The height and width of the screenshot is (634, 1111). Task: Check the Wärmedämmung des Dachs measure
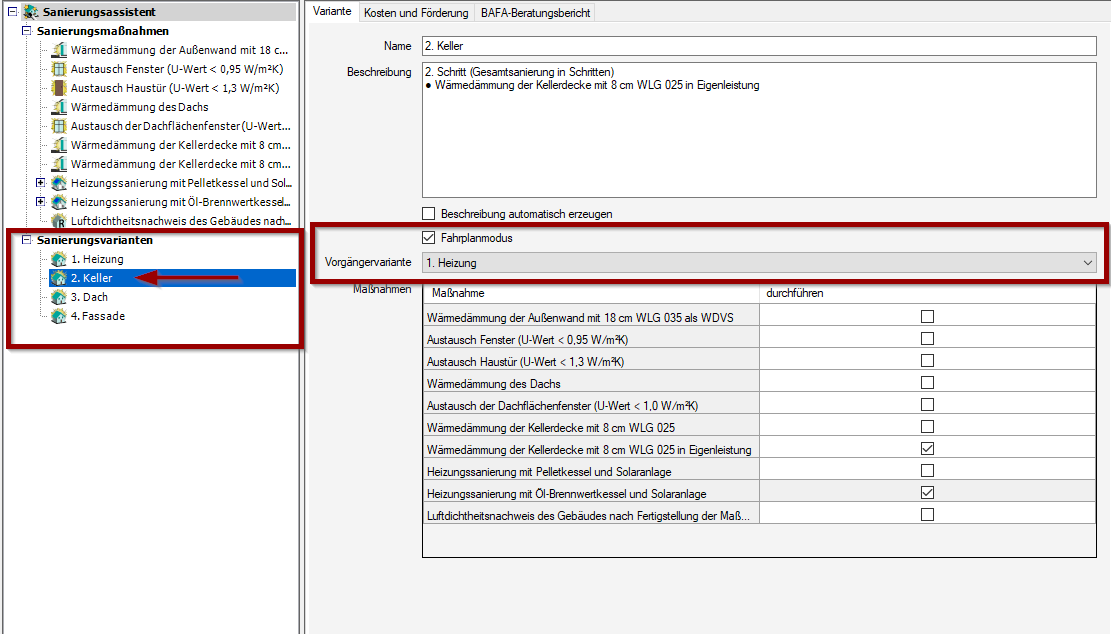(927, 383)
